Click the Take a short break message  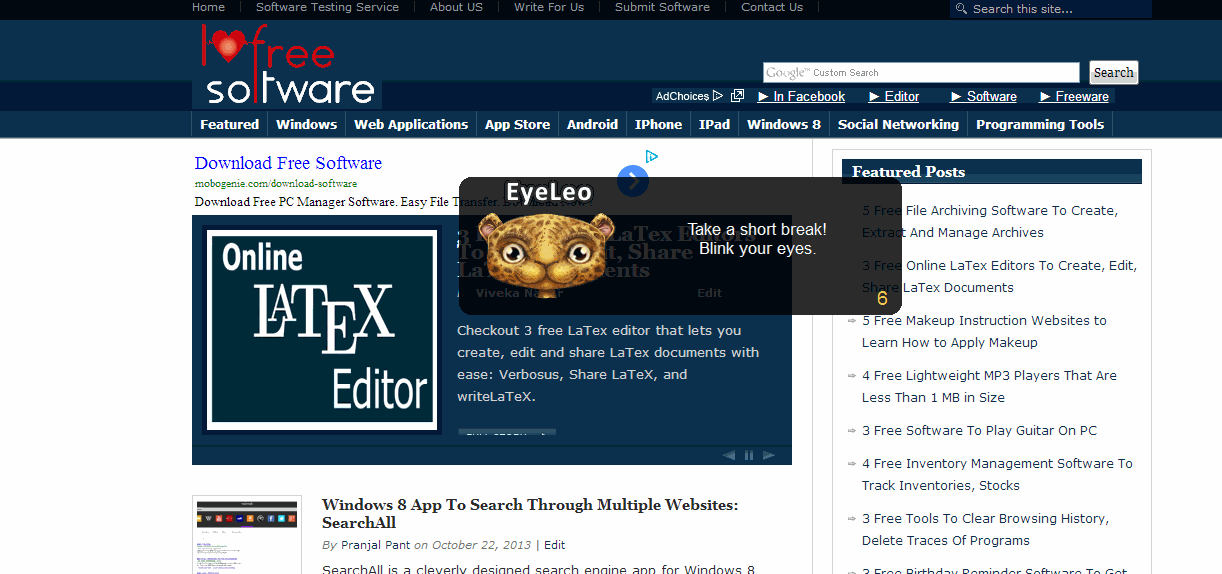coord(757,239)
